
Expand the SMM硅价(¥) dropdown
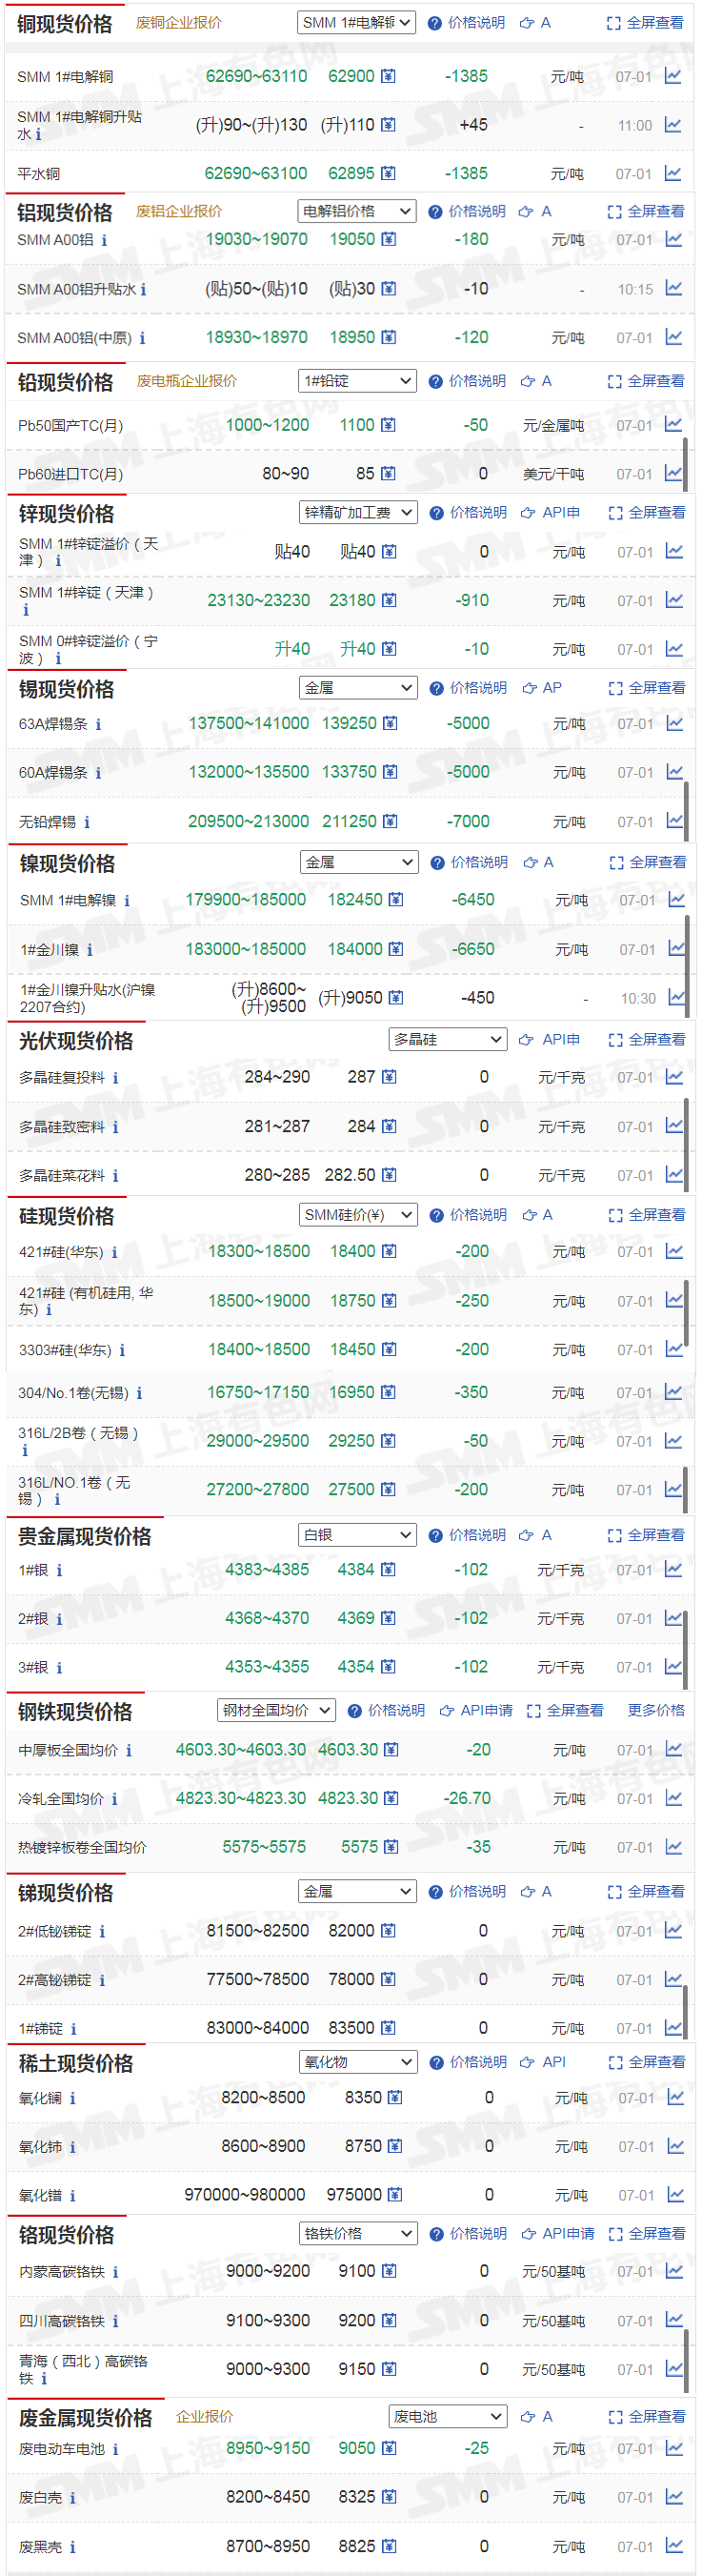click(x=358, y=1215)
